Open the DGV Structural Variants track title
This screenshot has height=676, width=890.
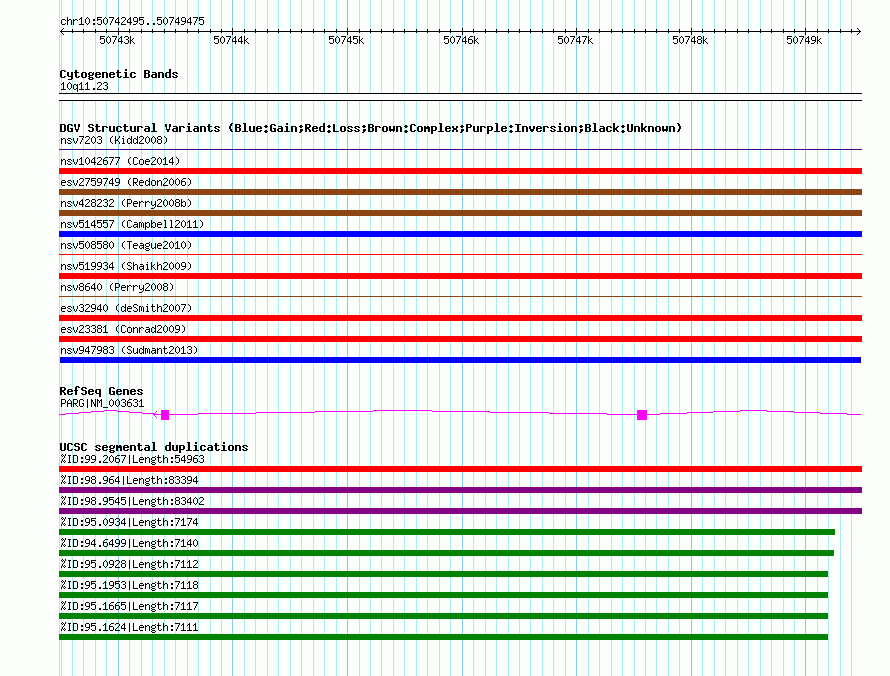pyautogui.click(x=370, y=128)
